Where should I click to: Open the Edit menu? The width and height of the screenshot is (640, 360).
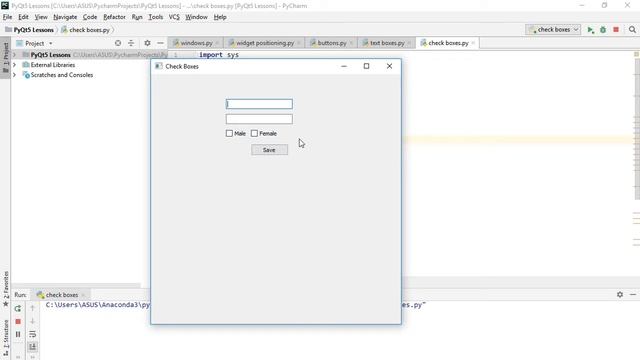click(23, 17)
